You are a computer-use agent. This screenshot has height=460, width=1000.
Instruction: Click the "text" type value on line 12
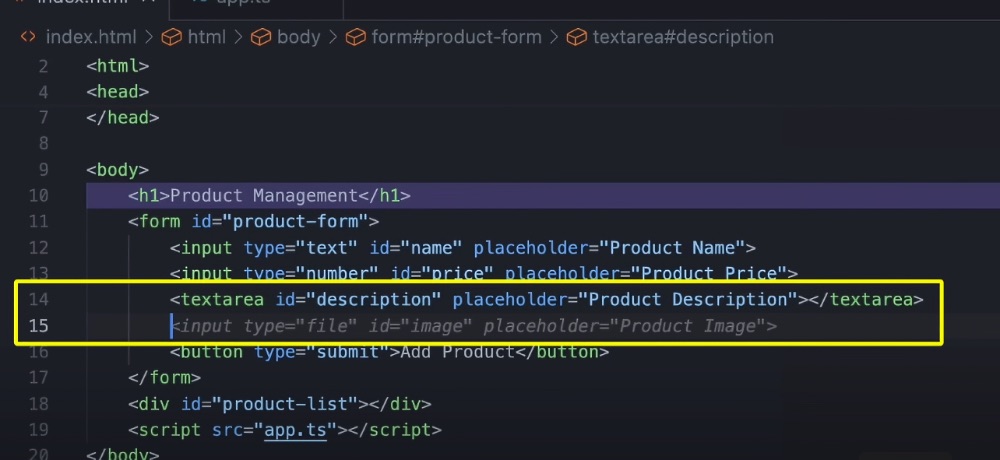click(327, 248)
